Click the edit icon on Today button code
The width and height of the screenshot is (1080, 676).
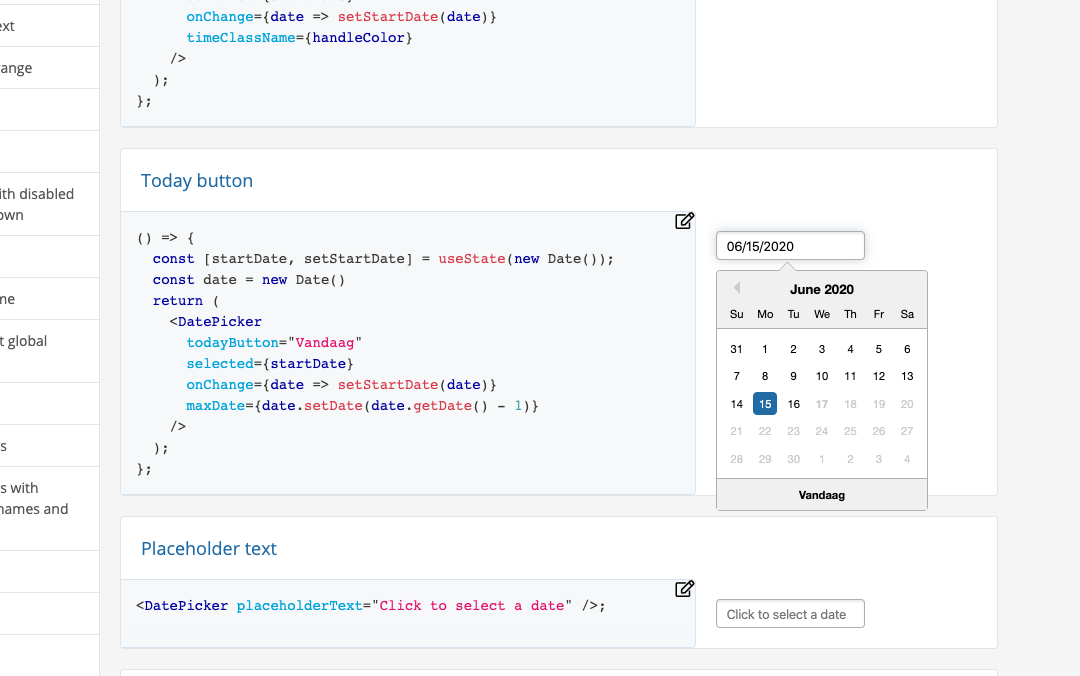pos(684,221)
